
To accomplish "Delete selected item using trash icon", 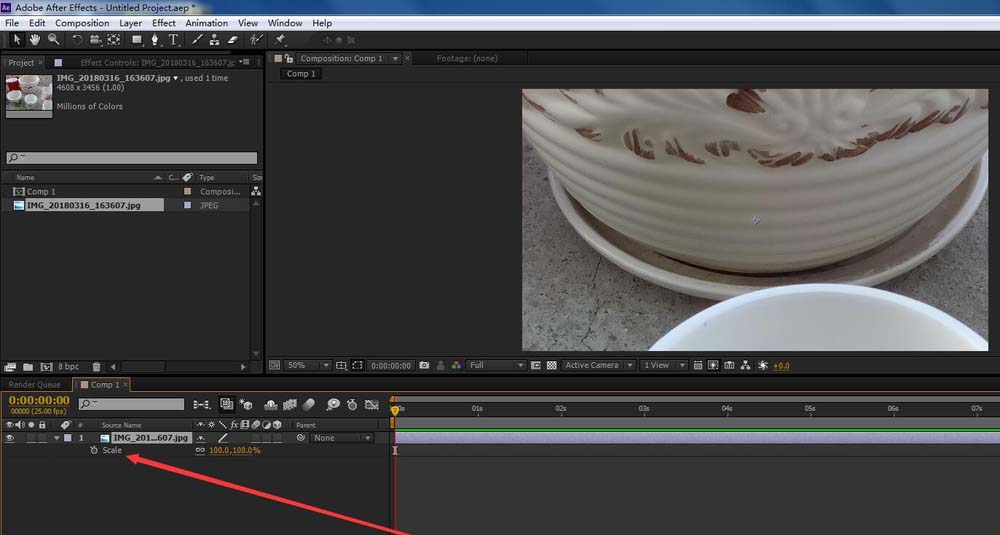I will pyautogui.click(x=96, y=367).
